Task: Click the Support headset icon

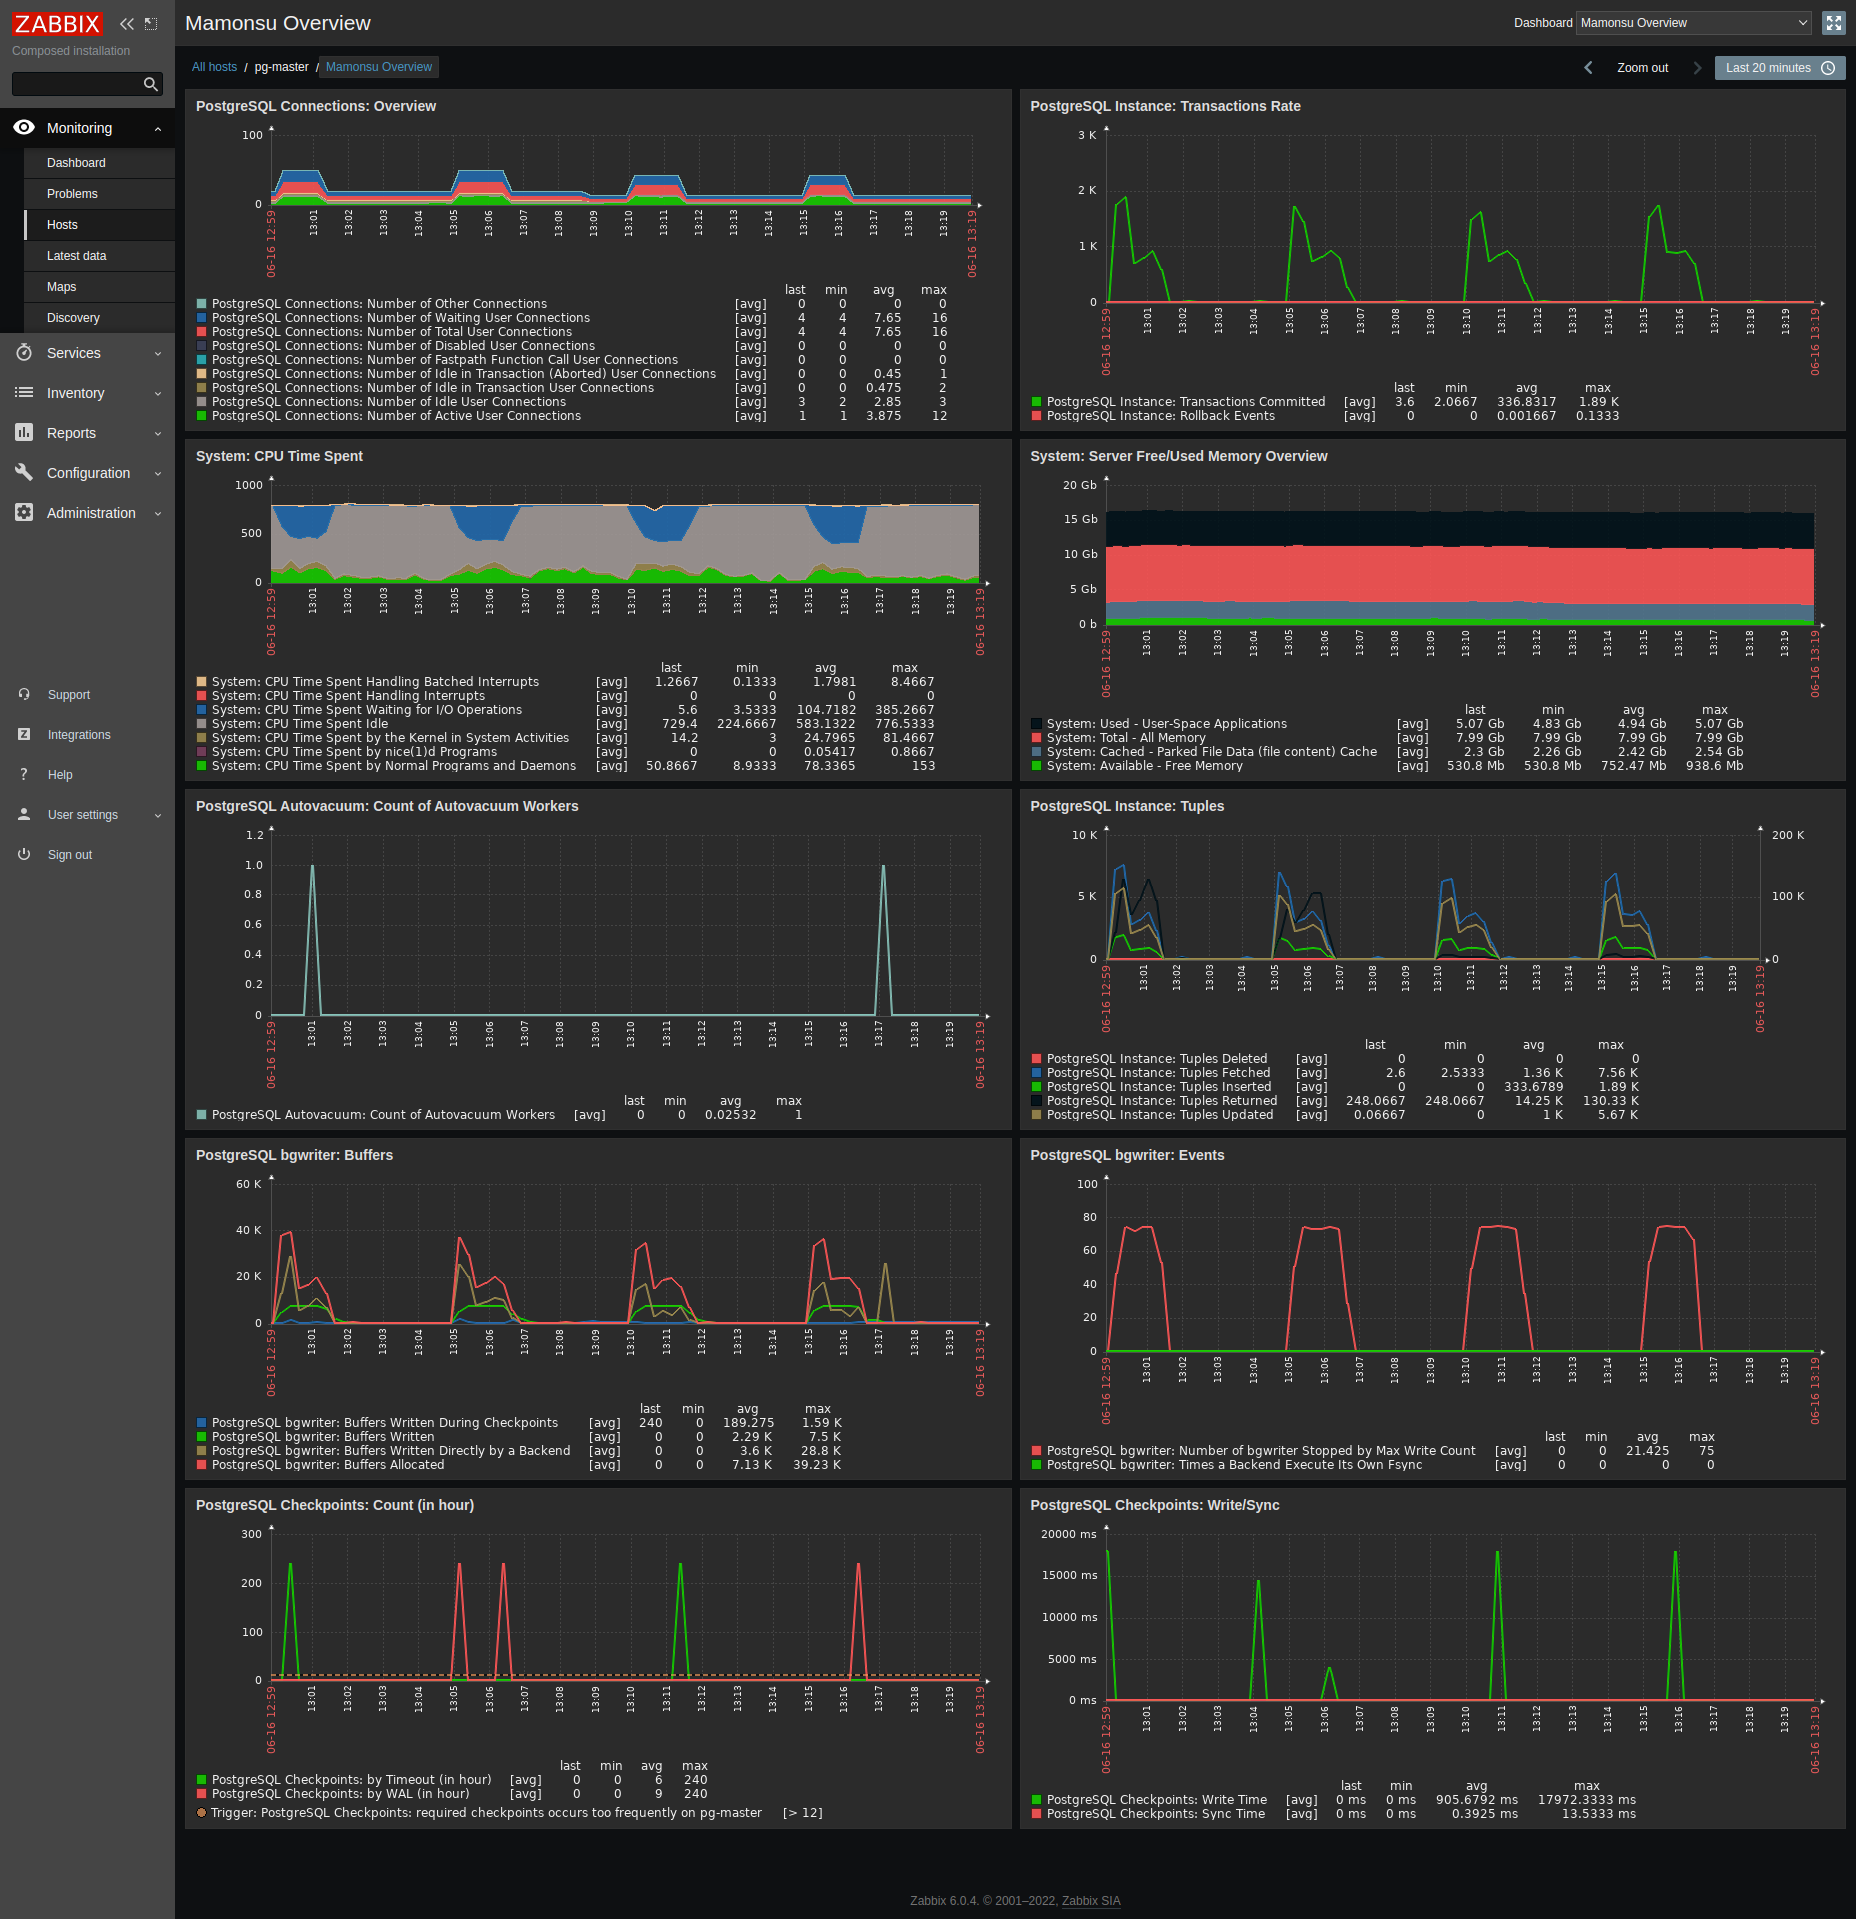Action: coord(24,694)
